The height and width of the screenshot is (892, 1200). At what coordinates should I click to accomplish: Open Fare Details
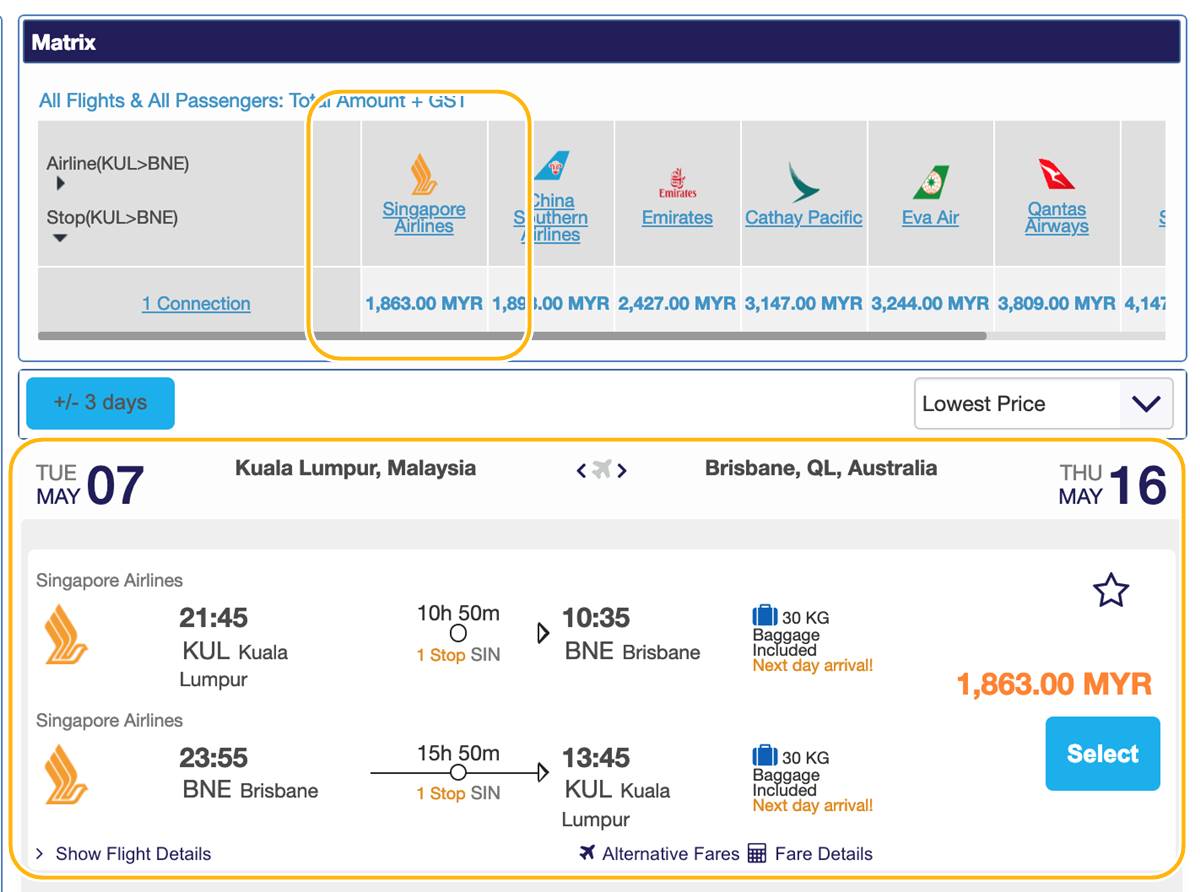coord(823,854)
